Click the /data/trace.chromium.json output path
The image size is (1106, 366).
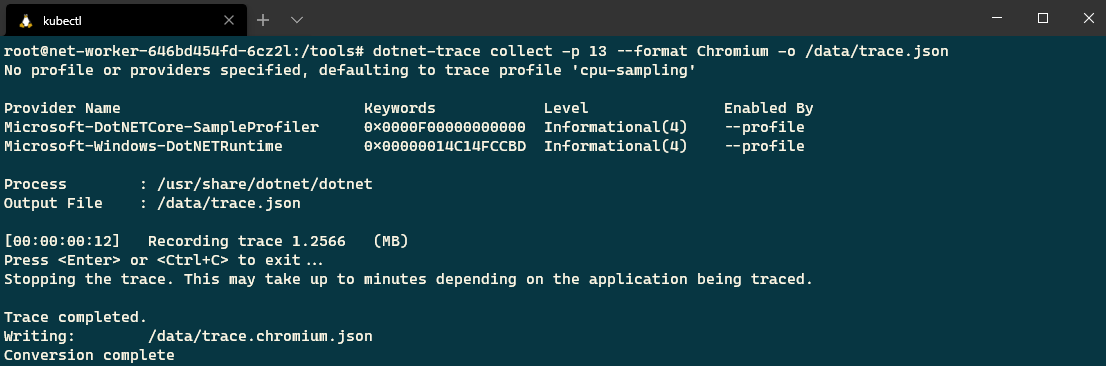click(260, 337)
